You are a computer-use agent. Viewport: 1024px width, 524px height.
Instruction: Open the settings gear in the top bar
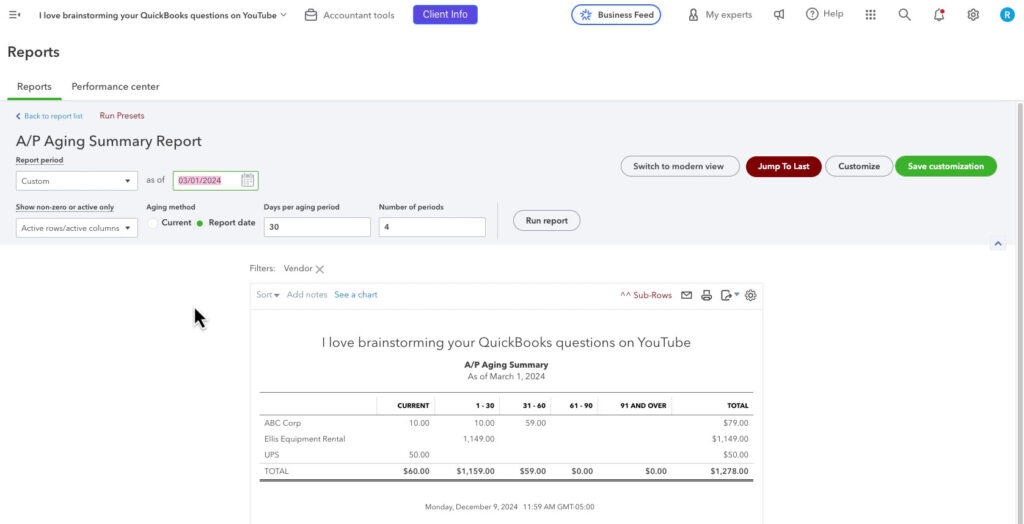click(x=973, y=14)
